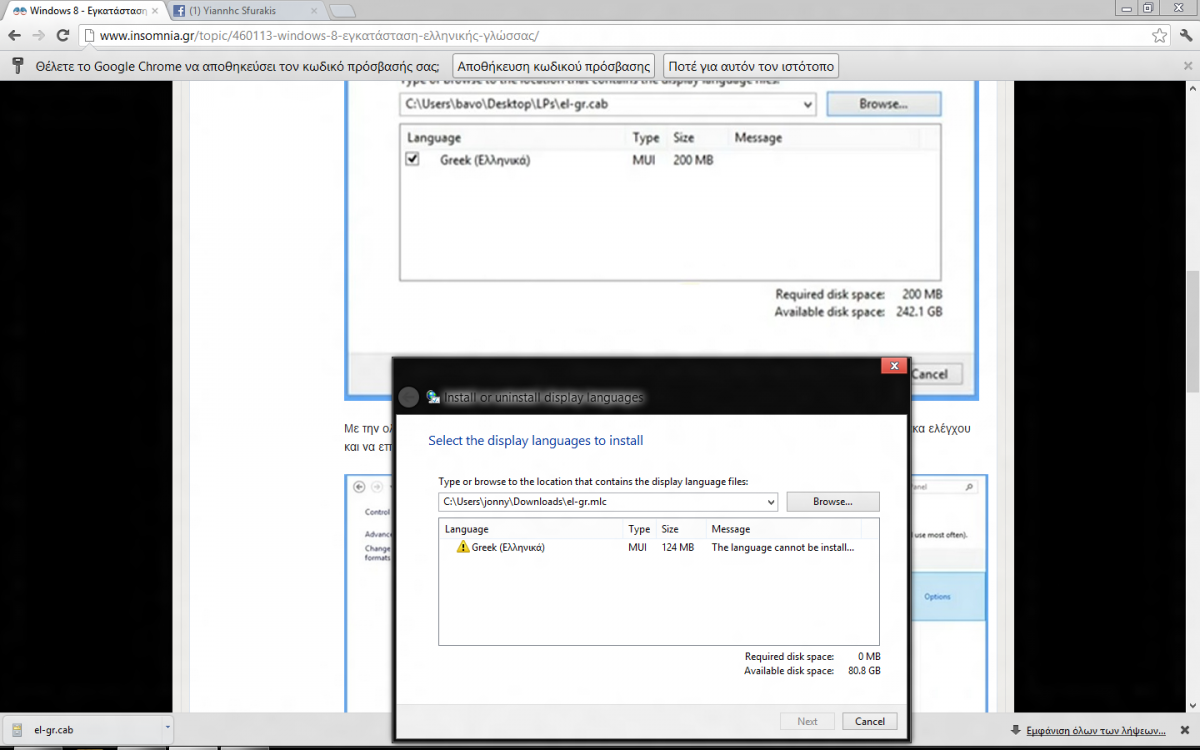Viewport: 1200px width, 750px height.
Task: Click the el-gr.cab download item in the bar
Action: [x=88, y=729]
